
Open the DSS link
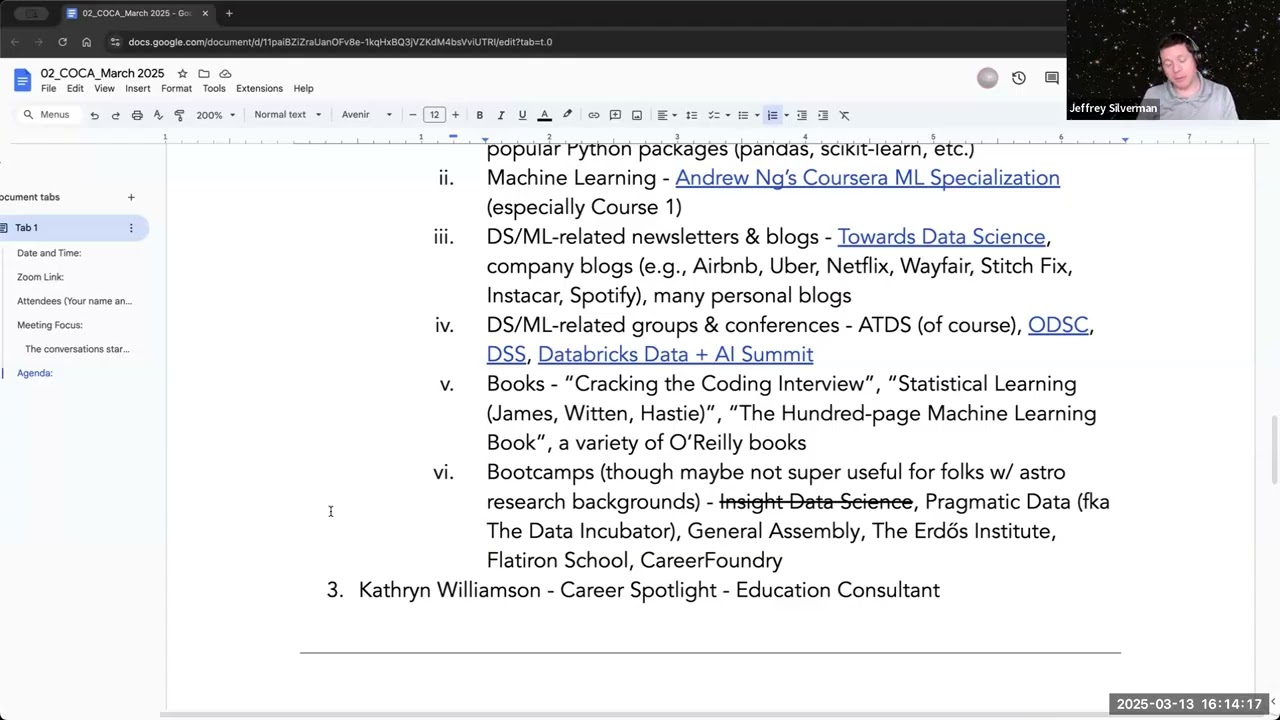point(506,355)
